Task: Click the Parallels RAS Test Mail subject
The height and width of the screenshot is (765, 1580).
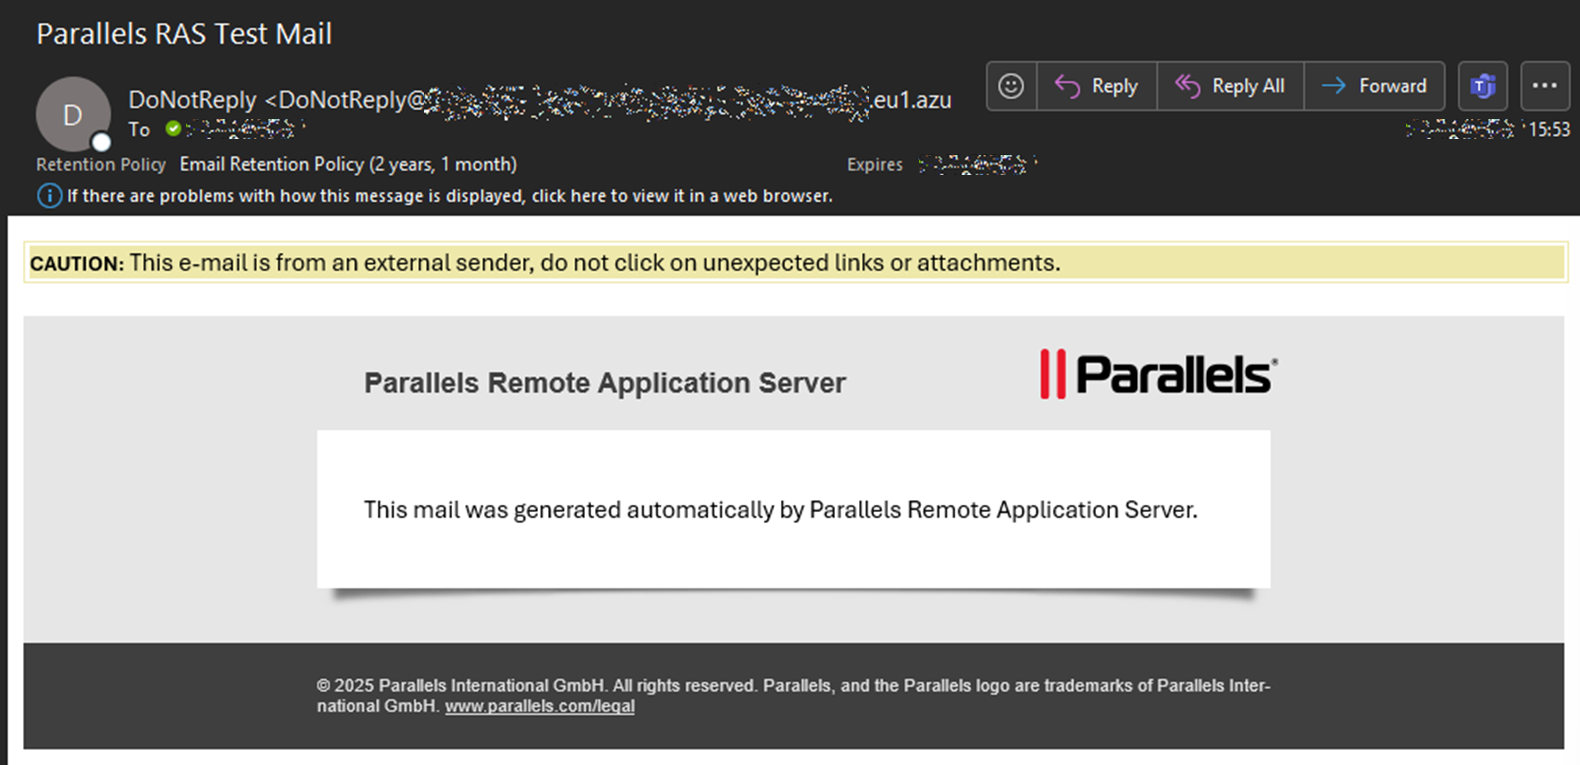Action: [x=184, y=34]
